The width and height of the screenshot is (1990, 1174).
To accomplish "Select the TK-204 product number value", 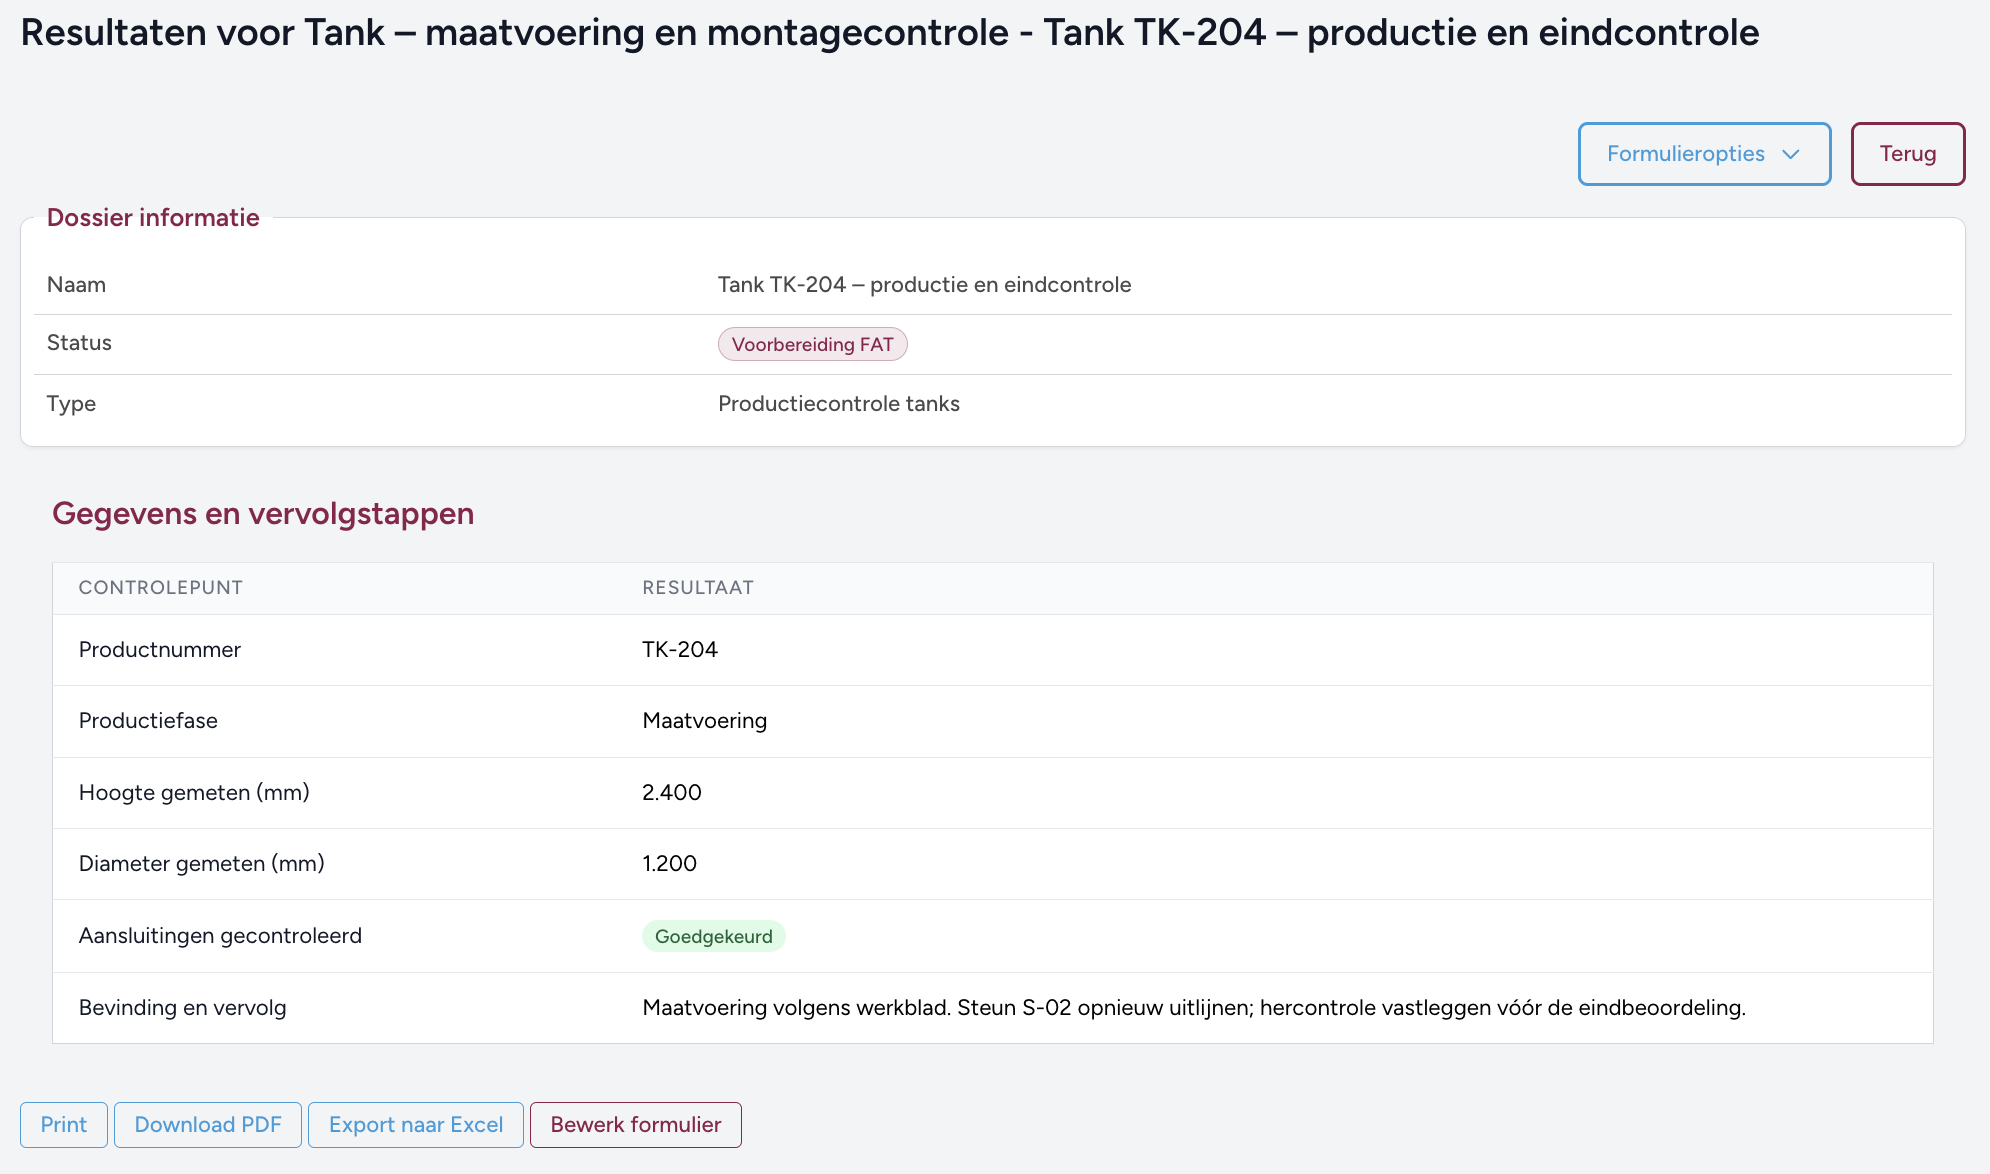I will (x=680, y=649).
